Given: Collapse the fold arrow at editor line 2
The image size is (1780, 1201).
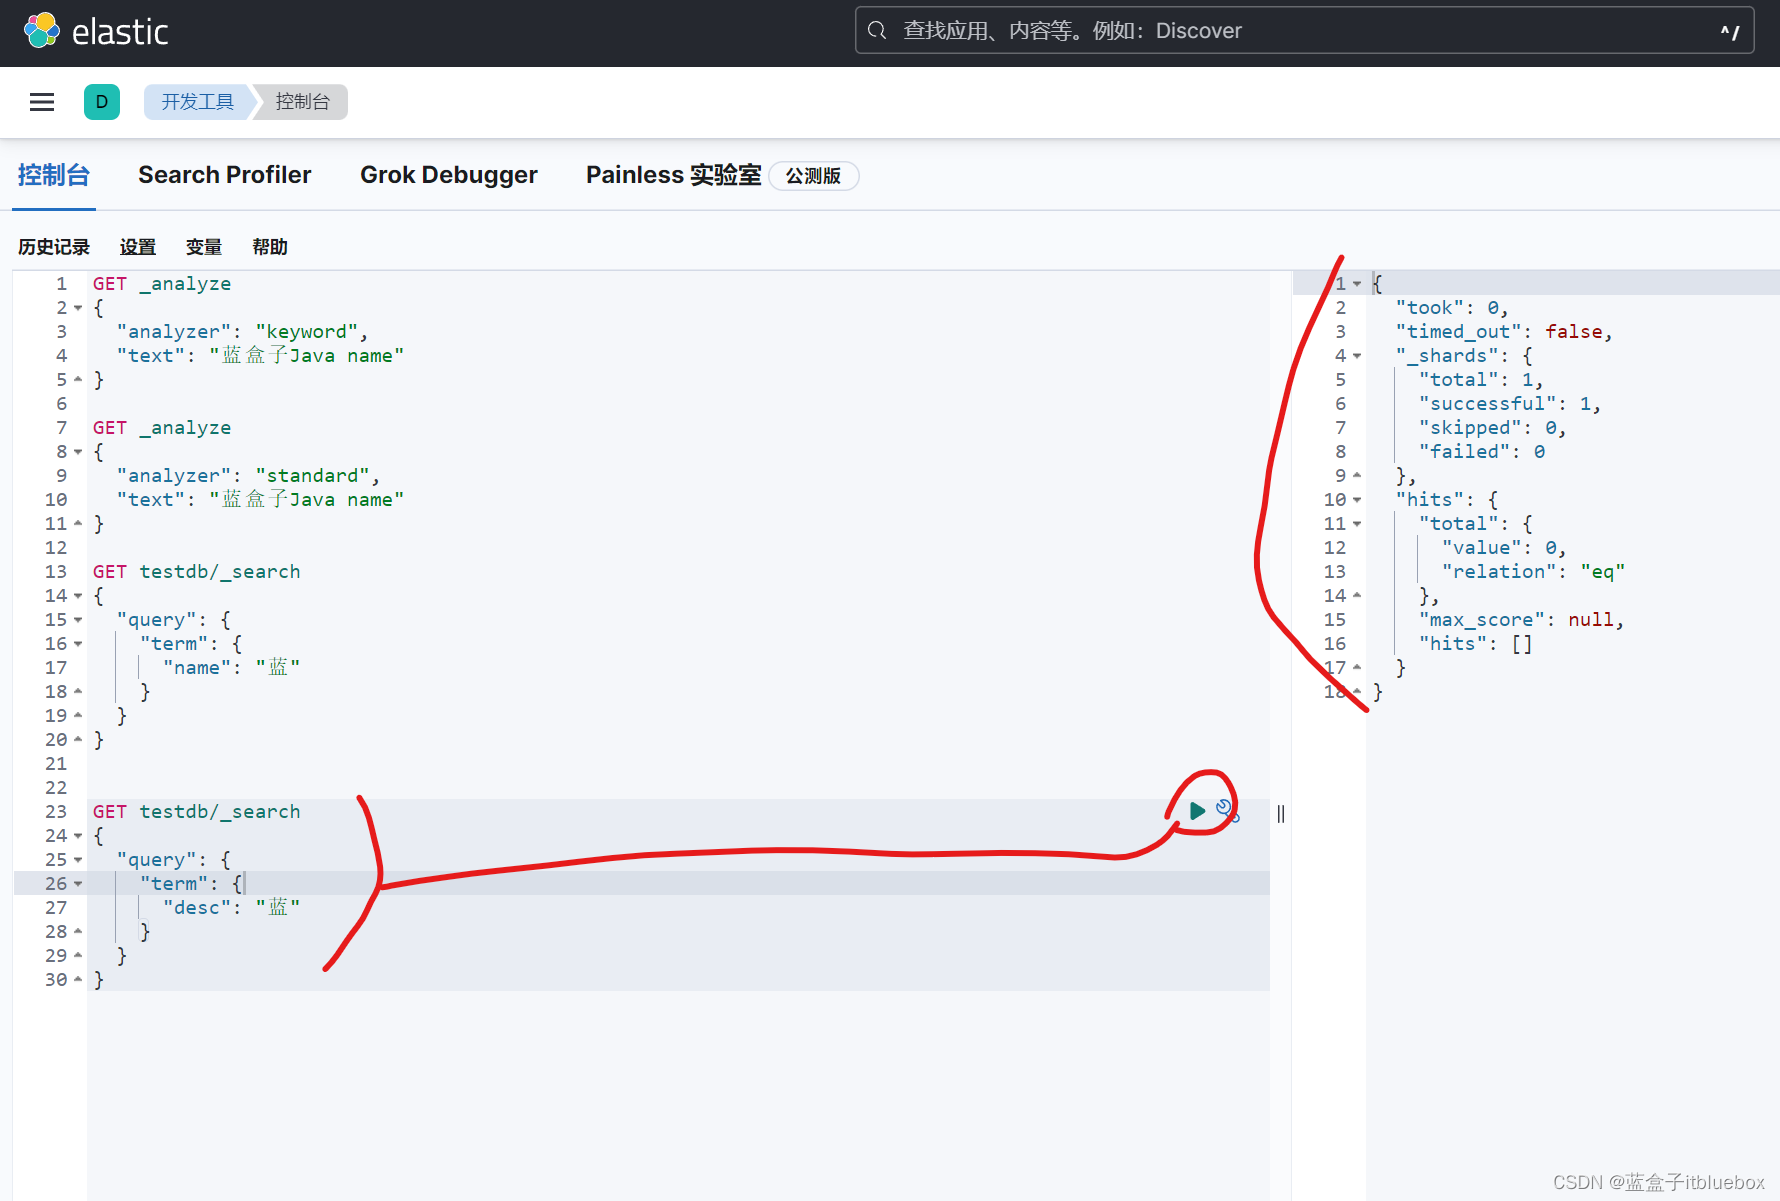Looking at the screenshot, I should coord(78,308).
